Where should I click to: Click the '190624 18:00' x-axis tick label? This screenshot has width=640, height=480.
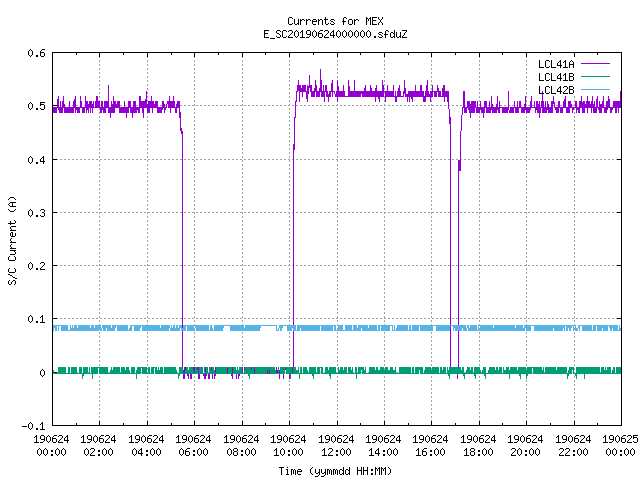[478, 446]
